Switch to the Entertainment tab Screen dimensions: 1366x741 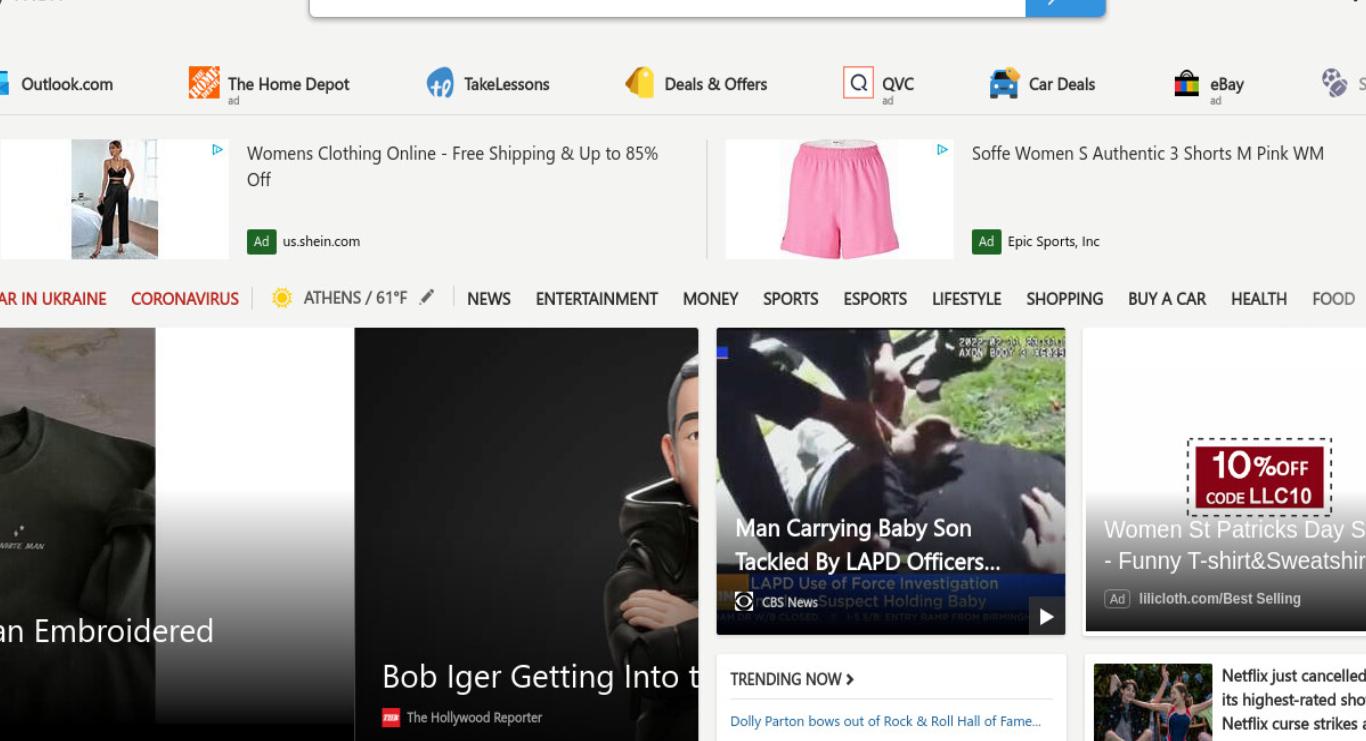[597, 298]
